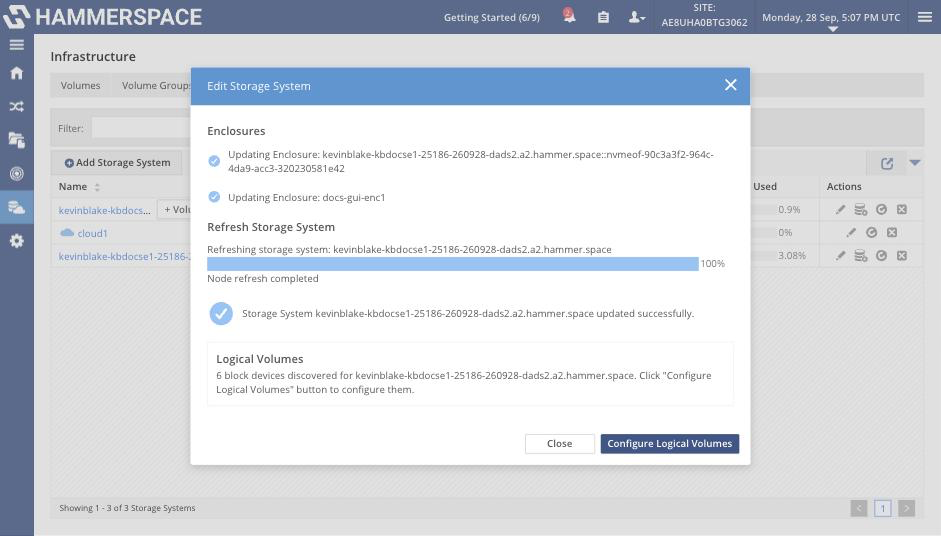This screenshot has height=536, width=941.
Task: Select page 1 in pagination
Action: [x=883, y=508]
